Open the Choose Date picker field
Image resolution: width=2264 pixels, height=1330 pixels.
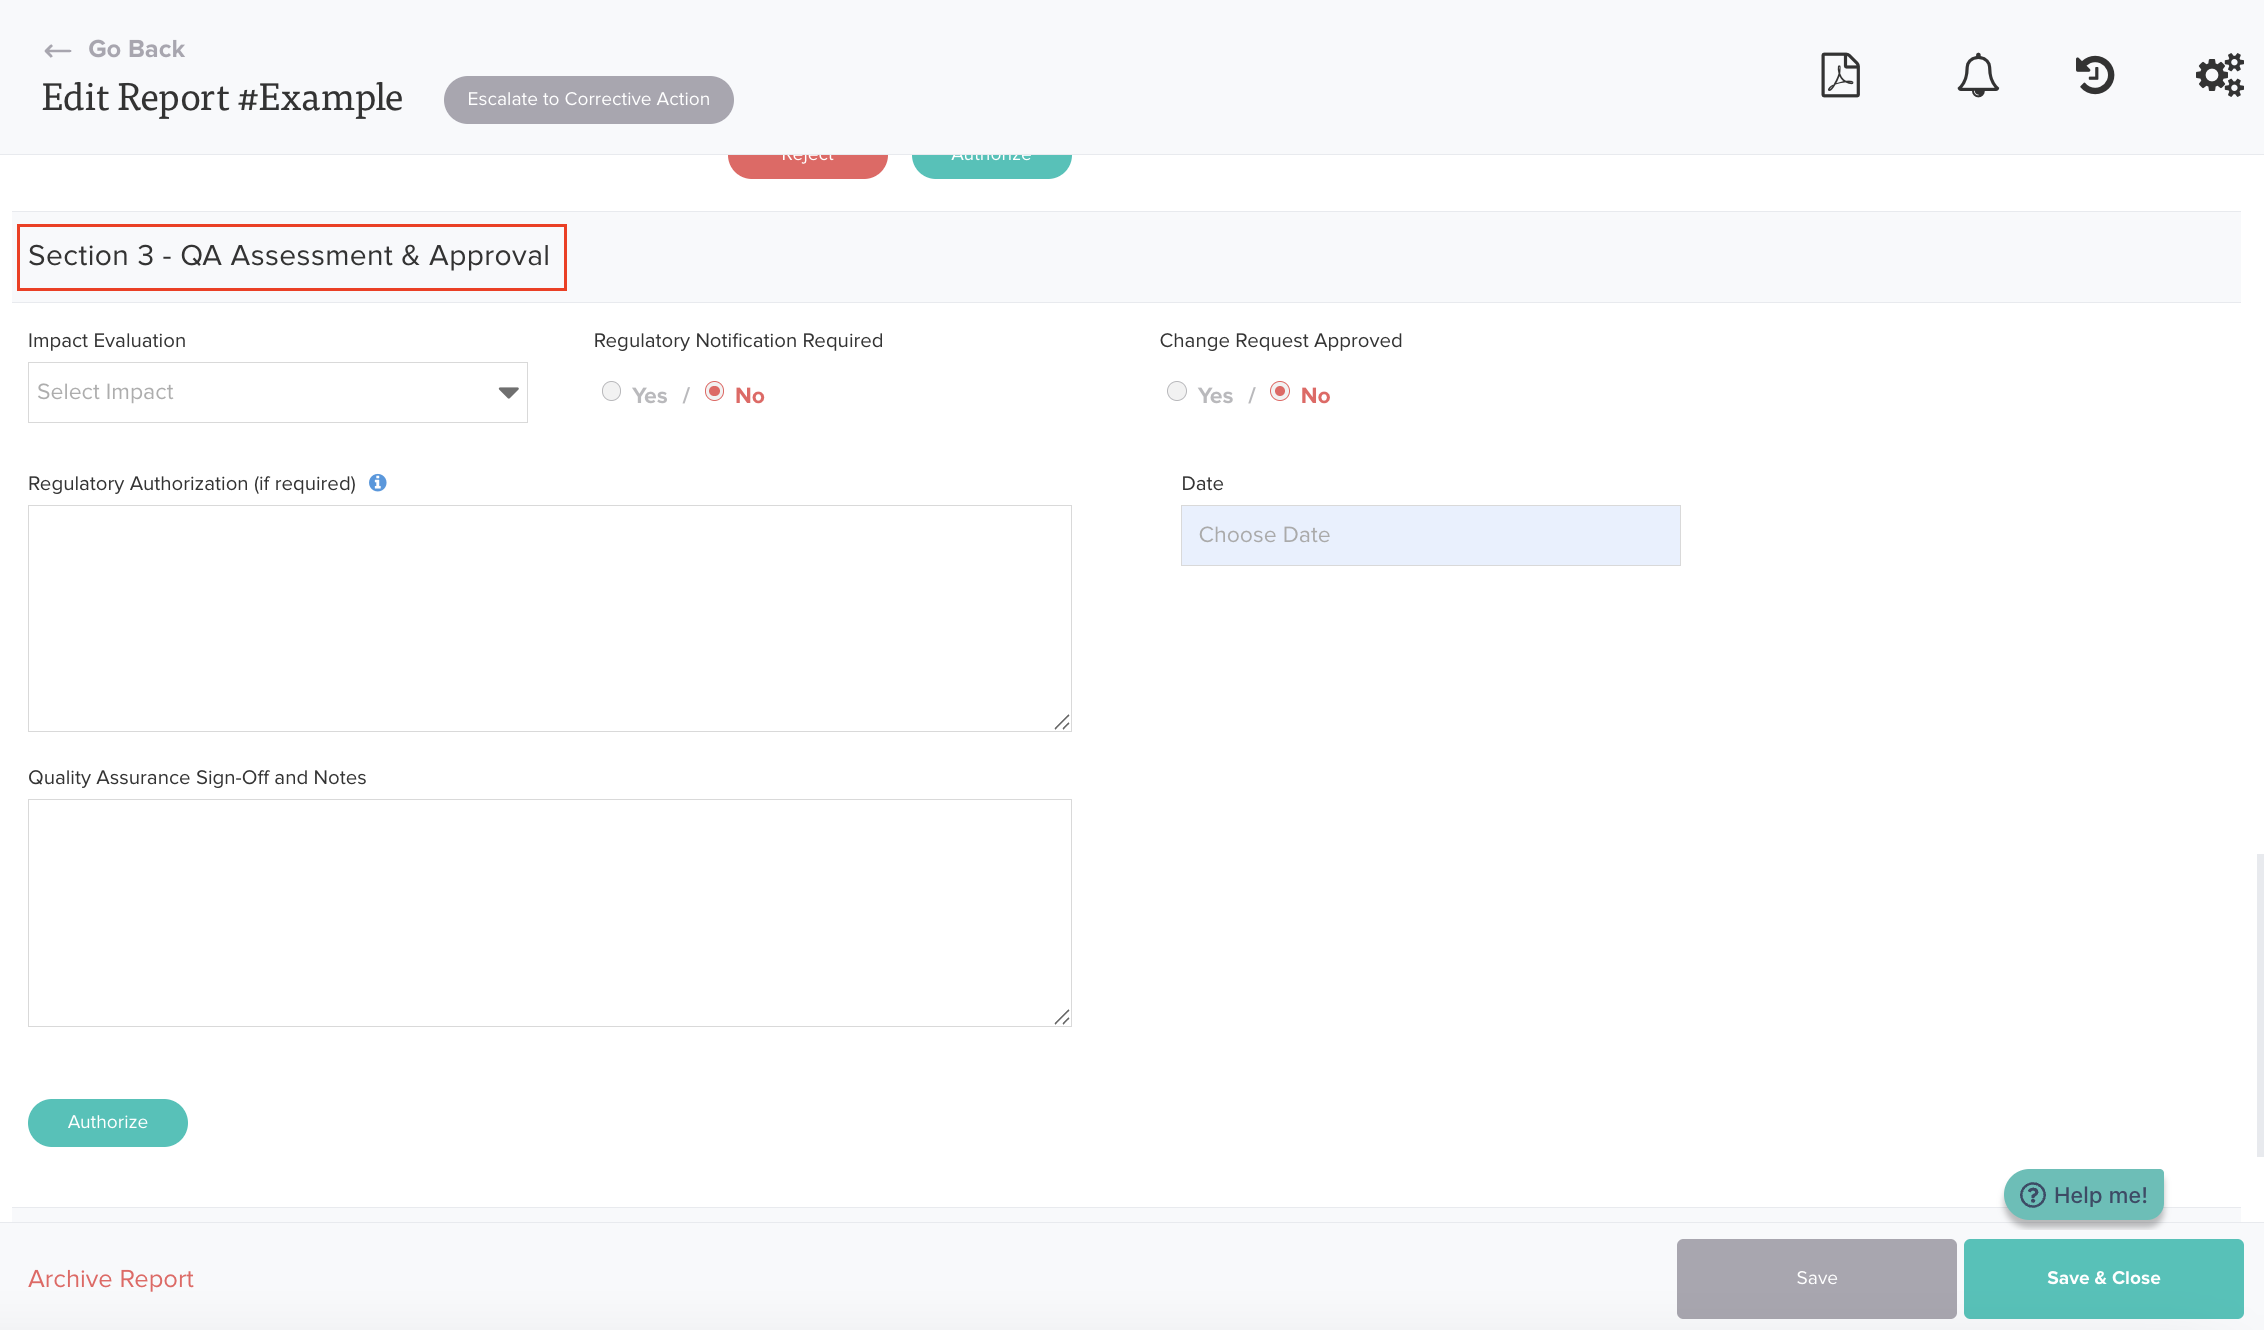tap(1430, 535)
